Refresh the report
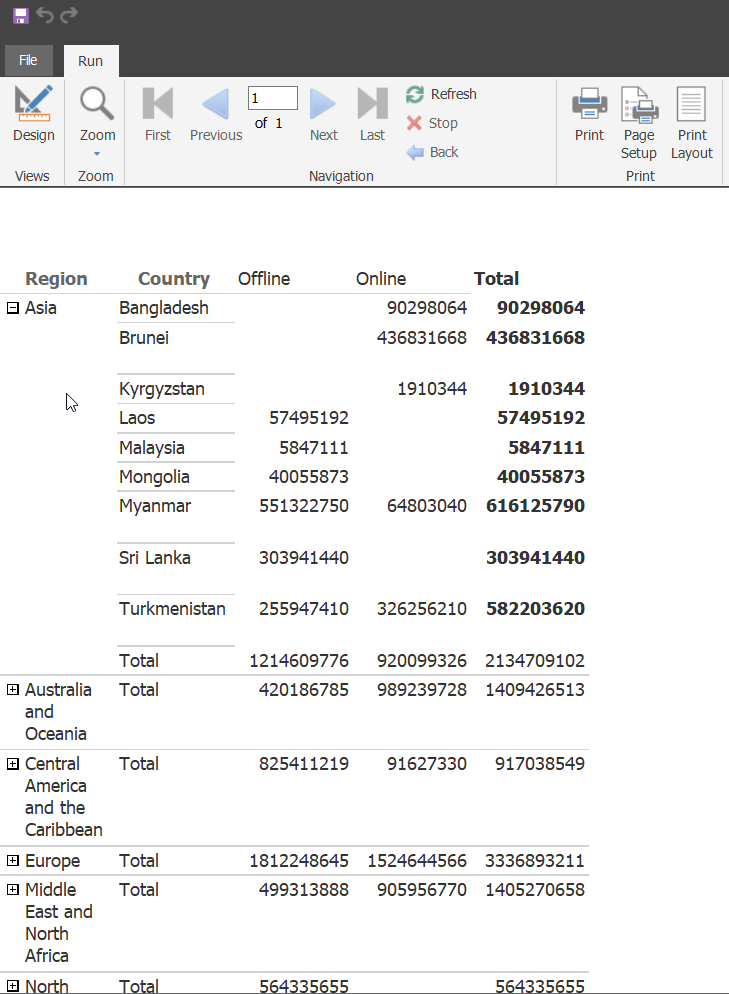The height and width of the screenshot is (994, 729). point(441,94)
